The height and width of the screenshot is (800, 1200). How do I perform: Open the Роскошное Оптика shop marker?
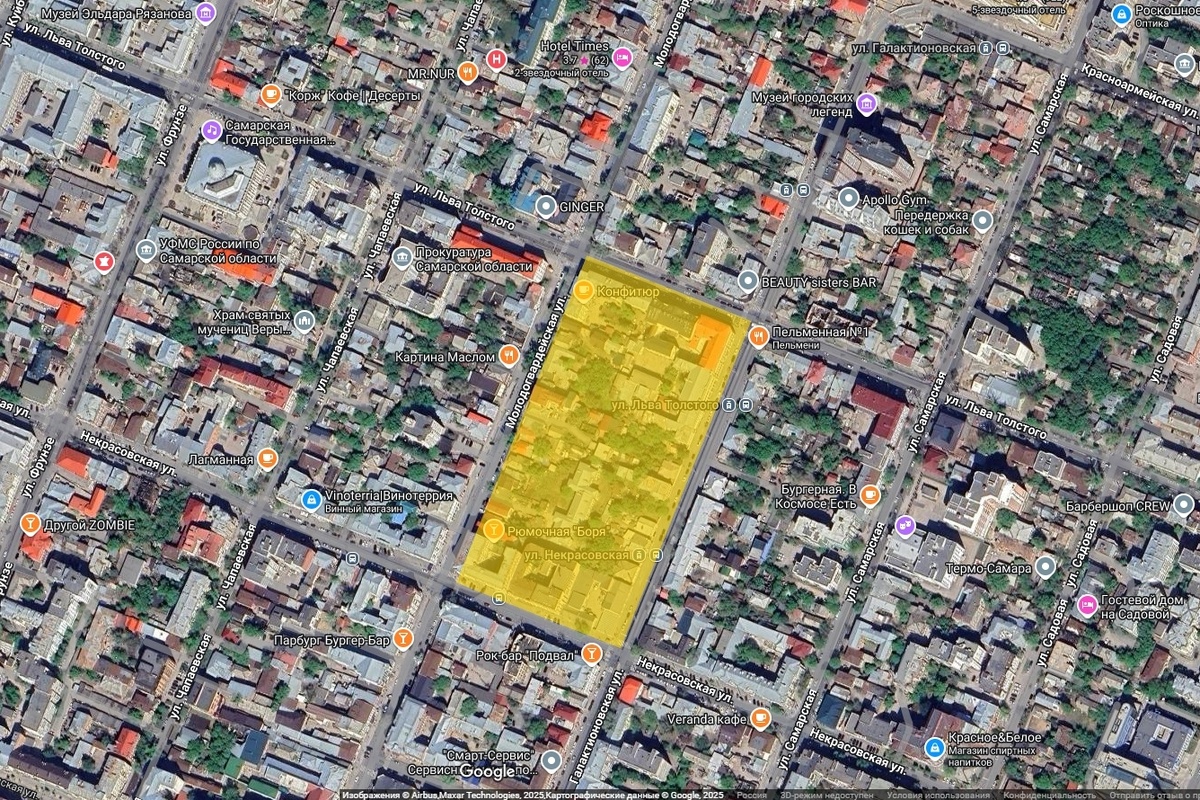(1122, 14)
